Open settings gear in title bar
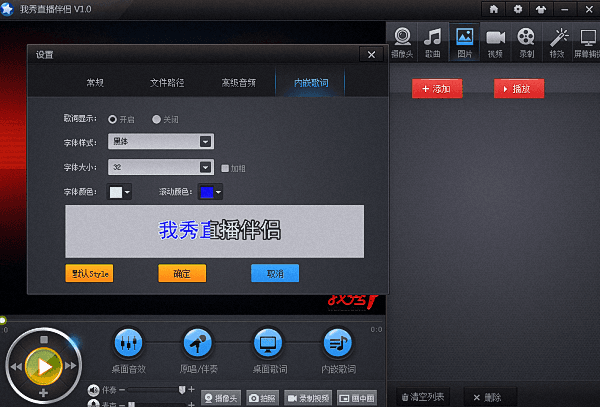This screenshot has height=407, width=600. [517, 9]
